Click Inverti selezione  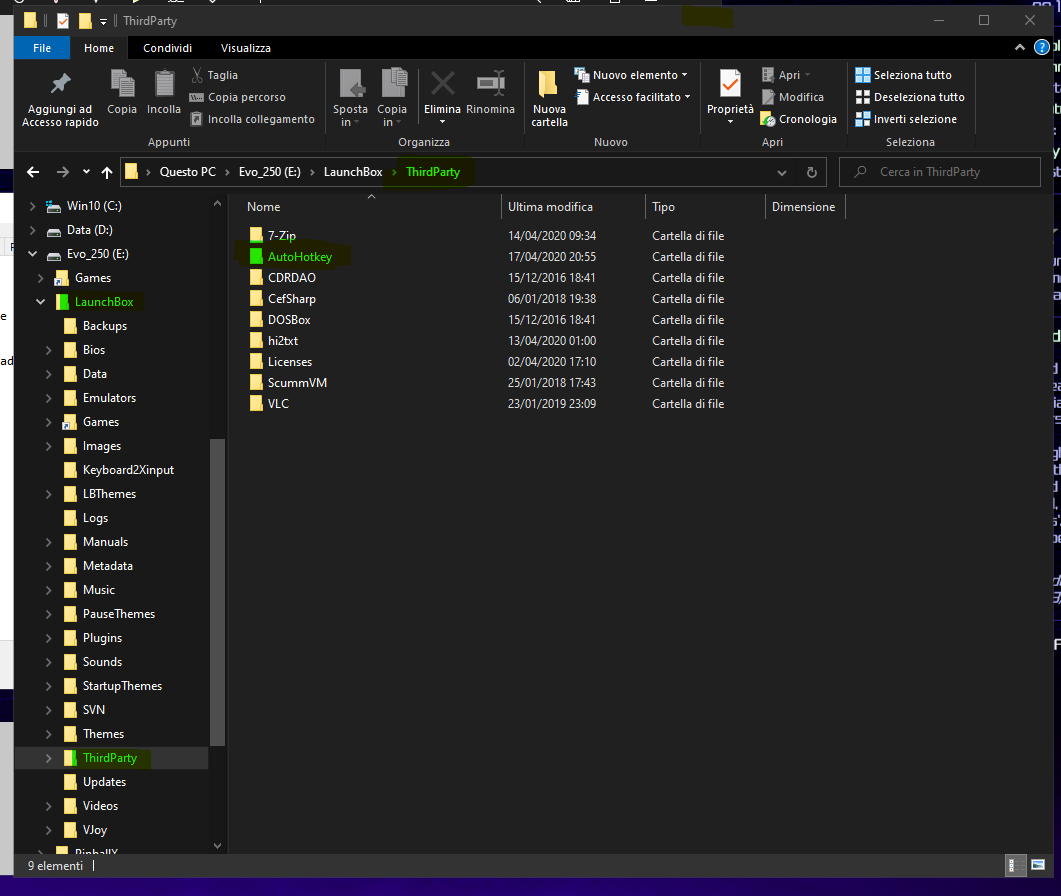[906, 119]
